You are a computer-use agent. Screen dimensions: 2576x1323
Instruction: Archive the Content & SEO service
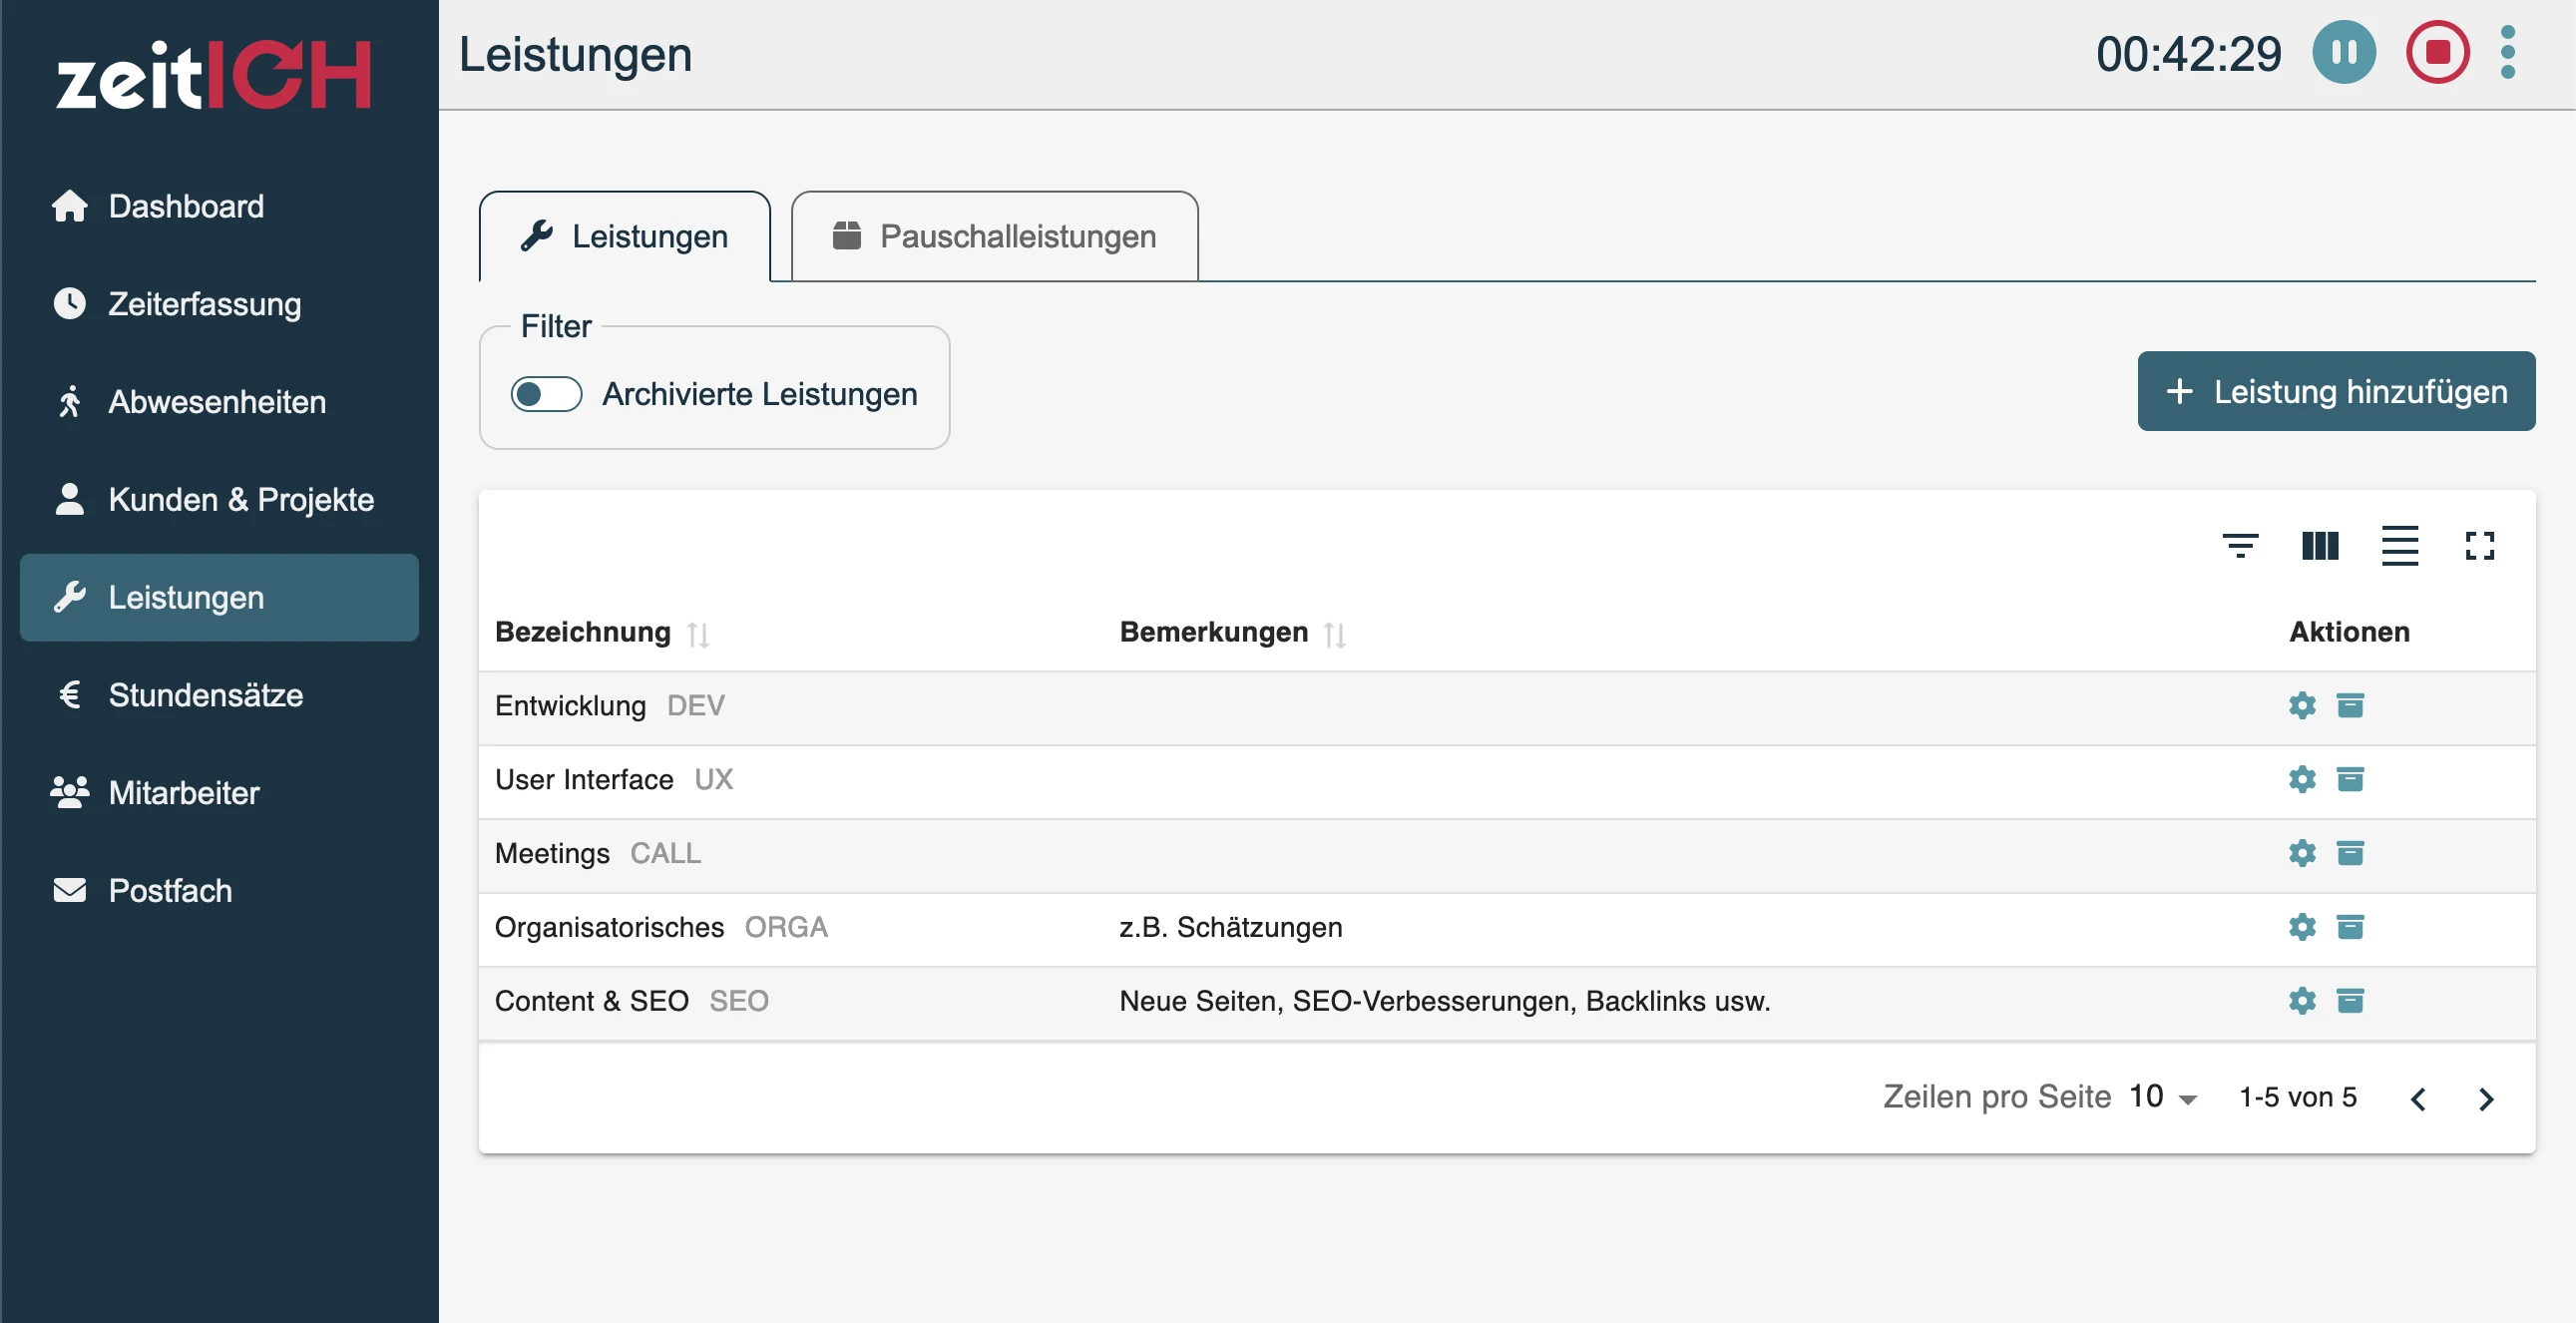2350,1002
